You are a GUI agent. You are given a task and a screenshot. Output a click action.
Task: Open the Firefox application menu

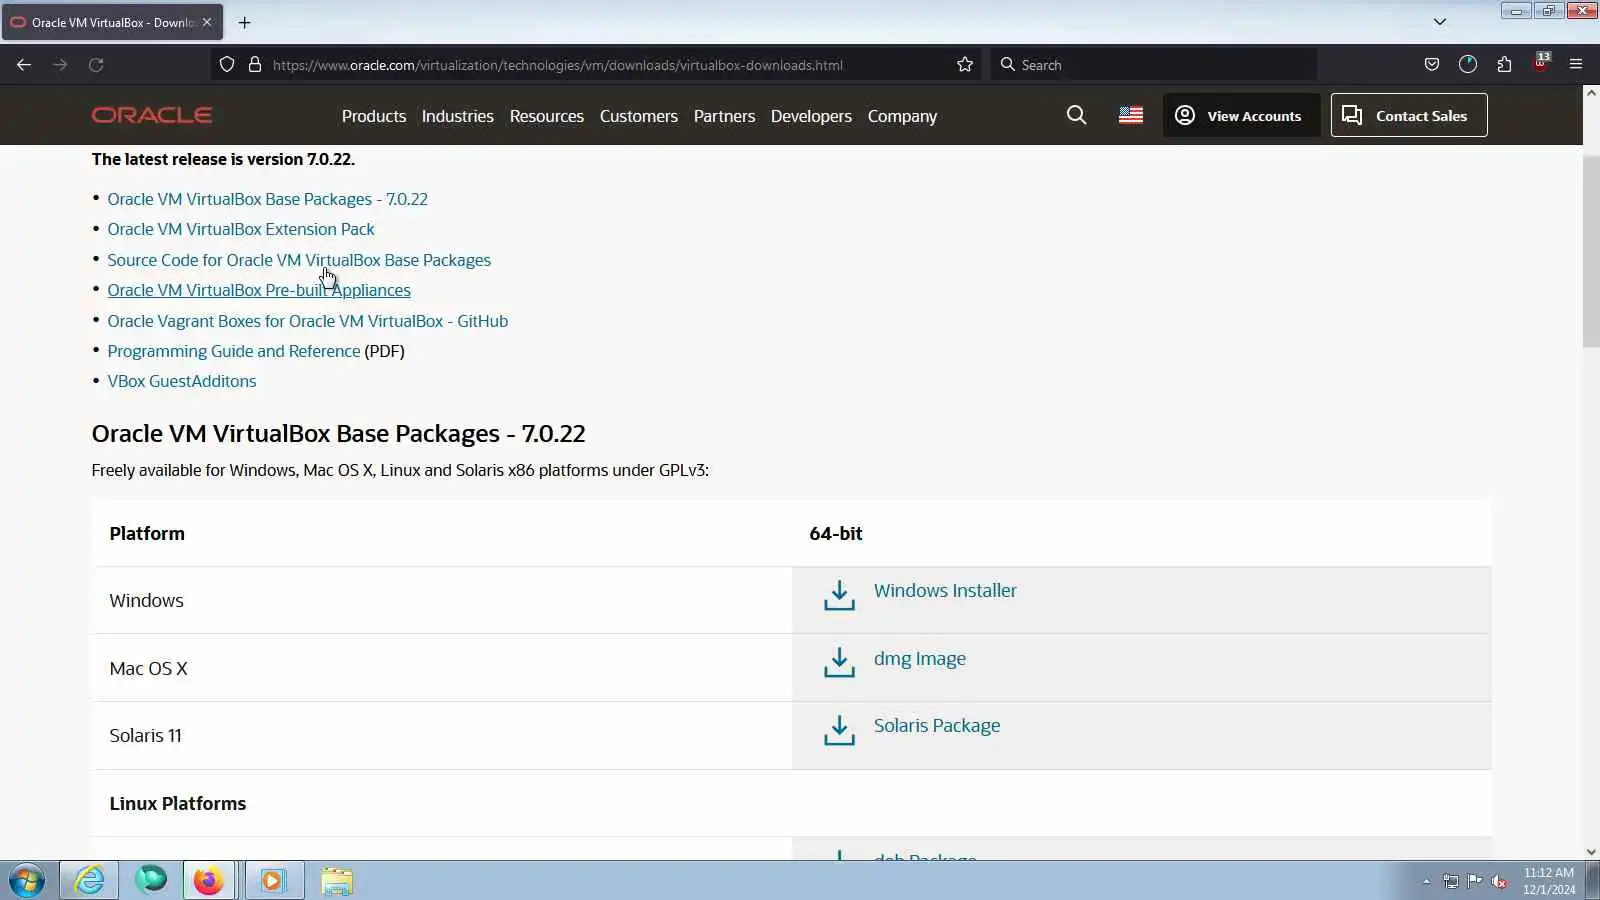[x=1576, y=65]
